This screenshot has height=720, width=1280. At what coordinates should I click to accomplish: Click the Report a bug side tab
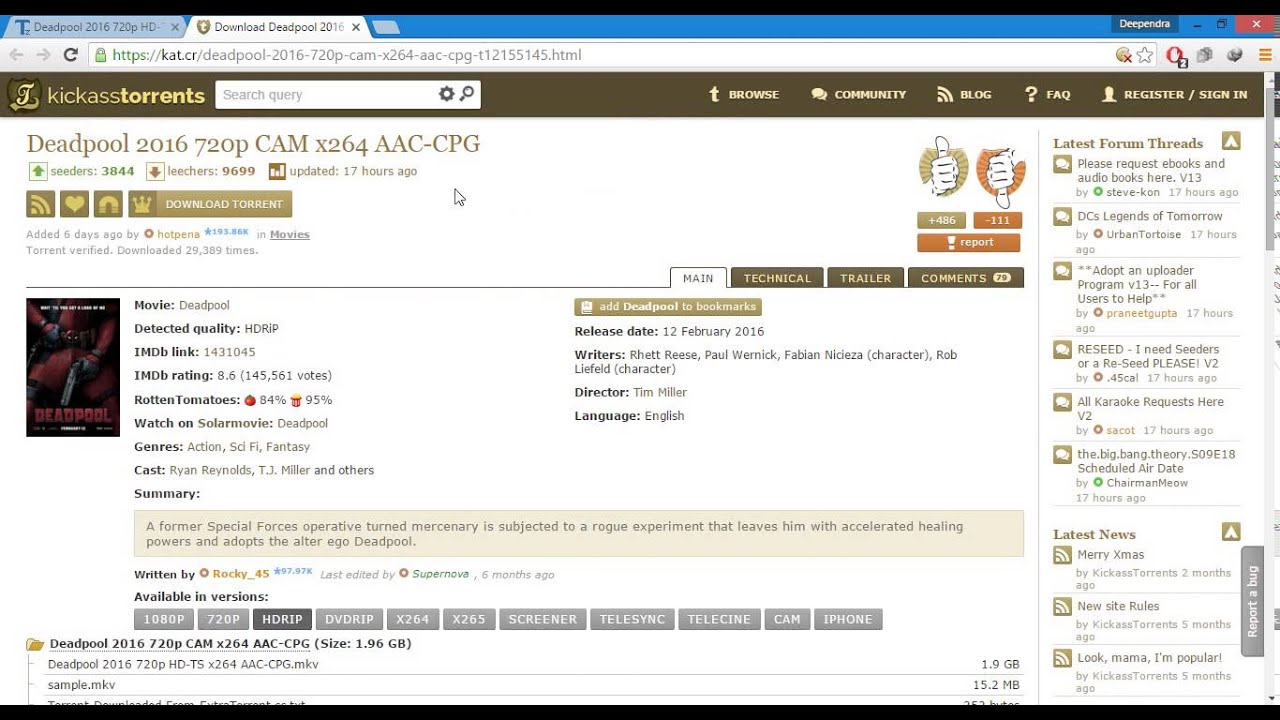(x=1253, y=601)
